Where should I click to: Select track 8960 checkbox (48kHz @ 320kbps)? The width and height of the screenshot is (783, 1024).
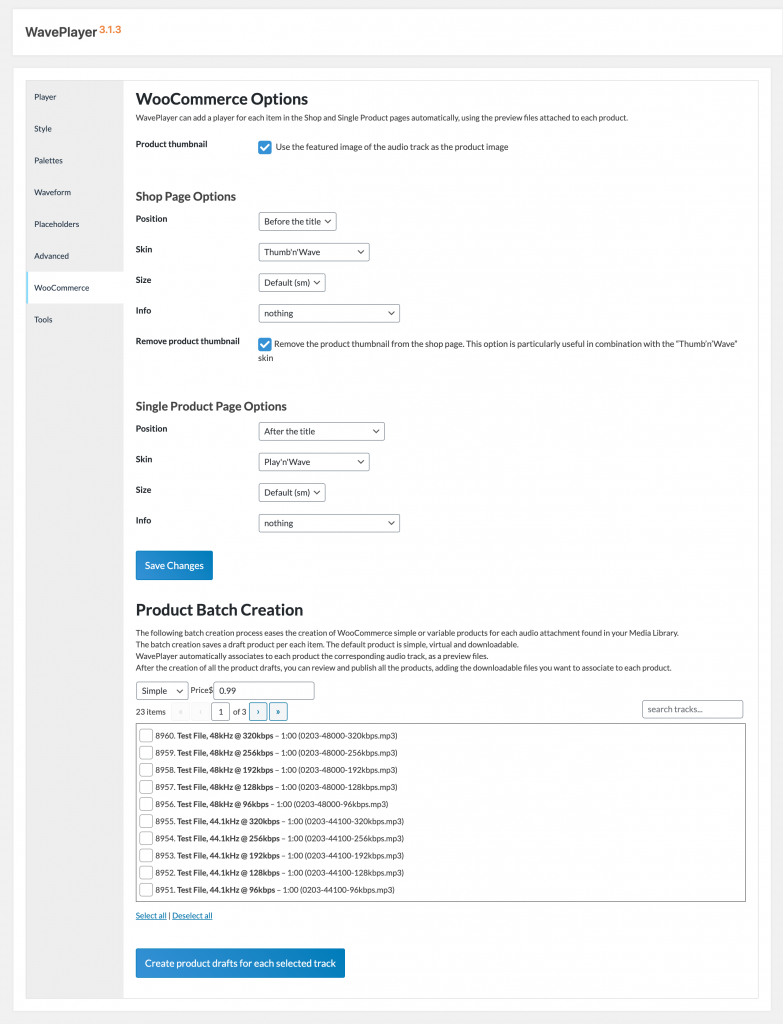coord(146,736)
